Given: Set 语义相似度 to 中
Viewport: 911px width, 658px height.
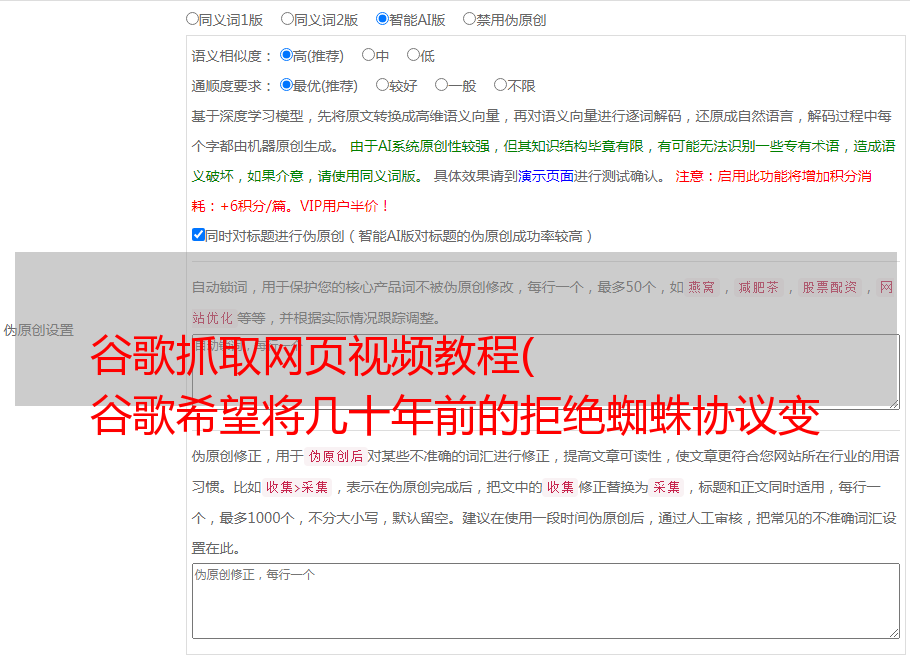Looking at the screenshot, I should [368, 55].
